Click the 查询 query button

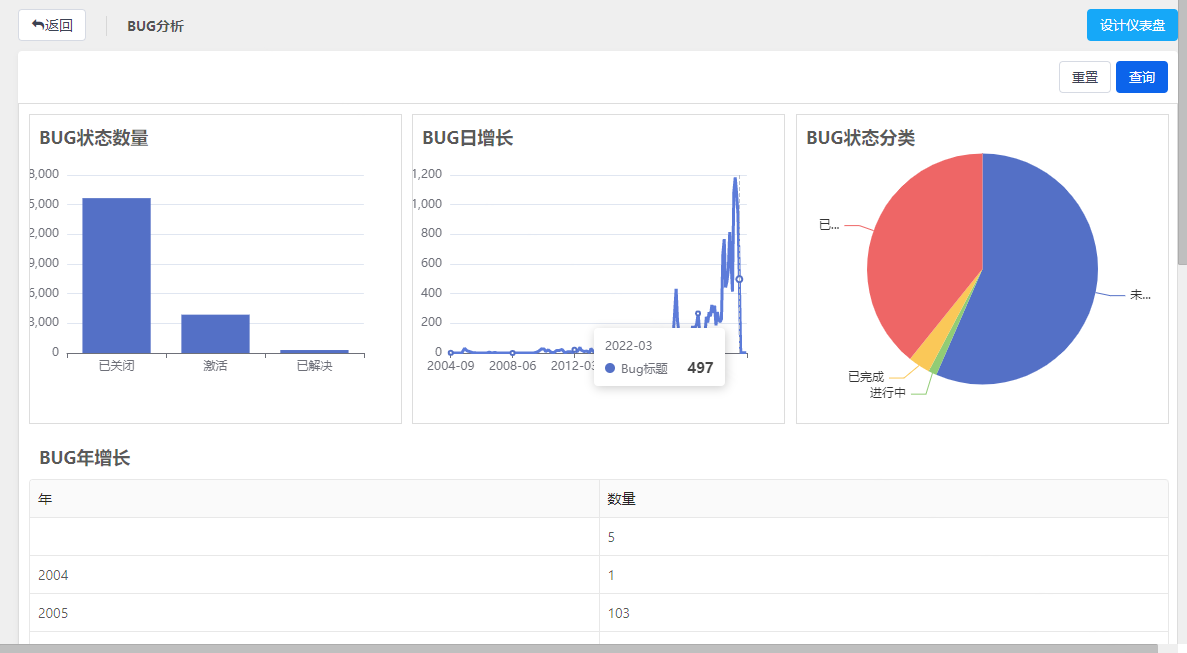point(1141,77)
